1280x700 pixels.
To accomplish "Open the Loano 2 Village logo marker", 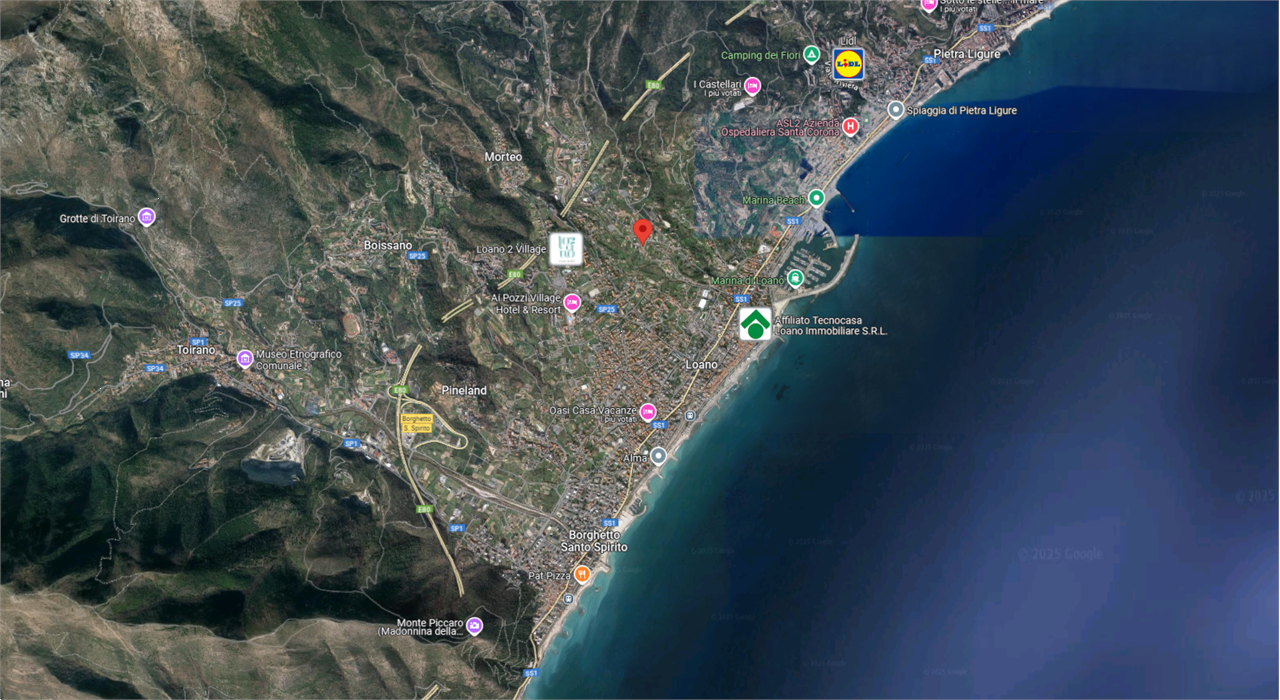I will pyautogui.click(x=566, y=249).
